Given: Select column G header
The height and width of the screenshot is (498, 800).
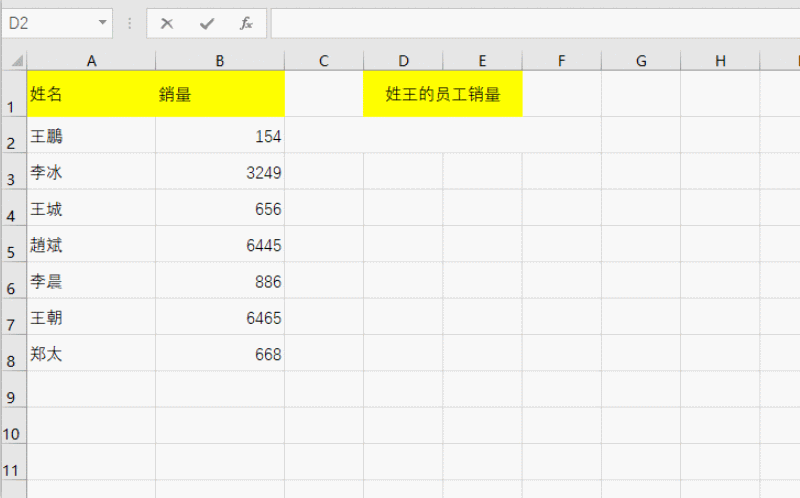Looking at the screenshot, I should tap(641, 61).
